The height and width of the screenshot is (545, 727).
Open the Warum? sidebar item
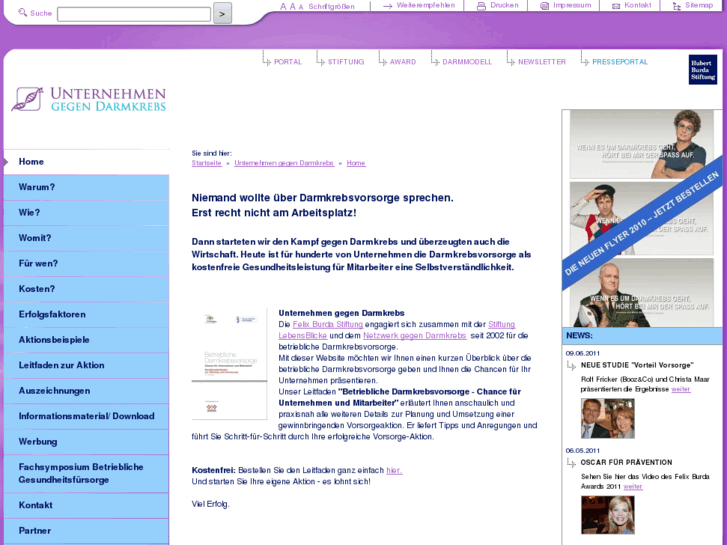pos(86,187)
